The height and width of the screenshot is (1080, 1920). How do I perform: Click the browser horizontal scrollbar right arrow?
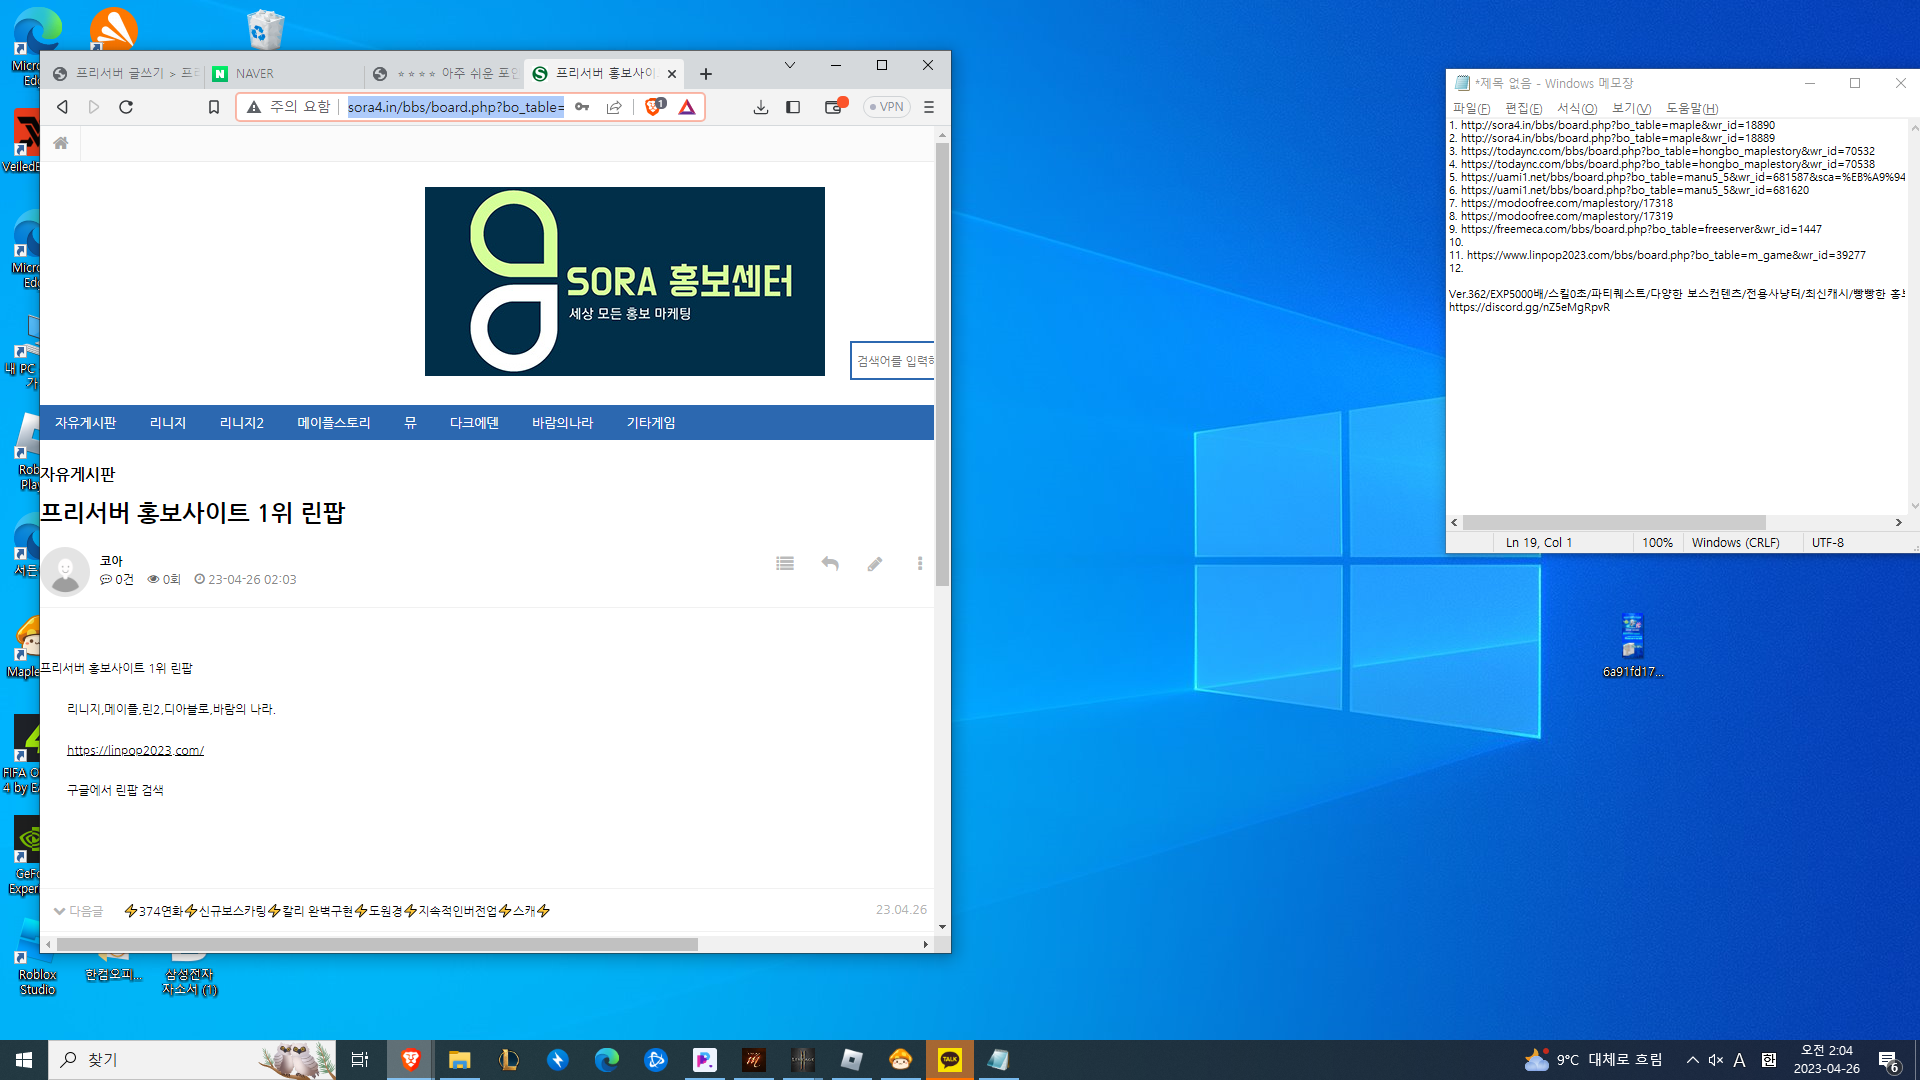[926, 944]
